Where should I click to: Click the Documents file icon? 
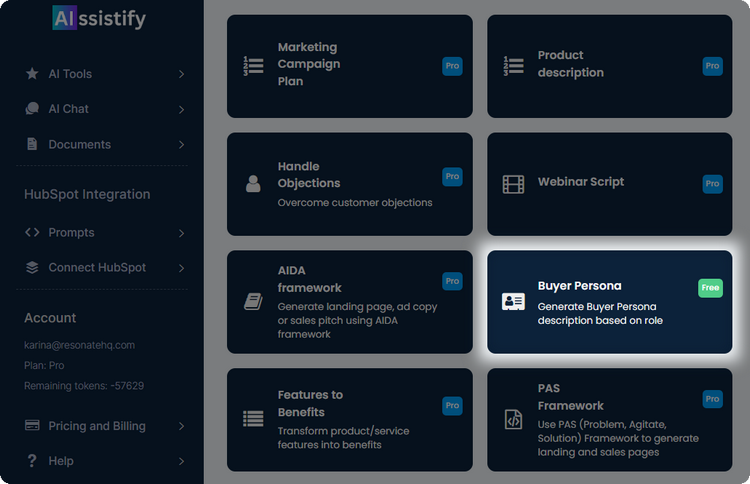pyautogui.click(x=32, y=144)
